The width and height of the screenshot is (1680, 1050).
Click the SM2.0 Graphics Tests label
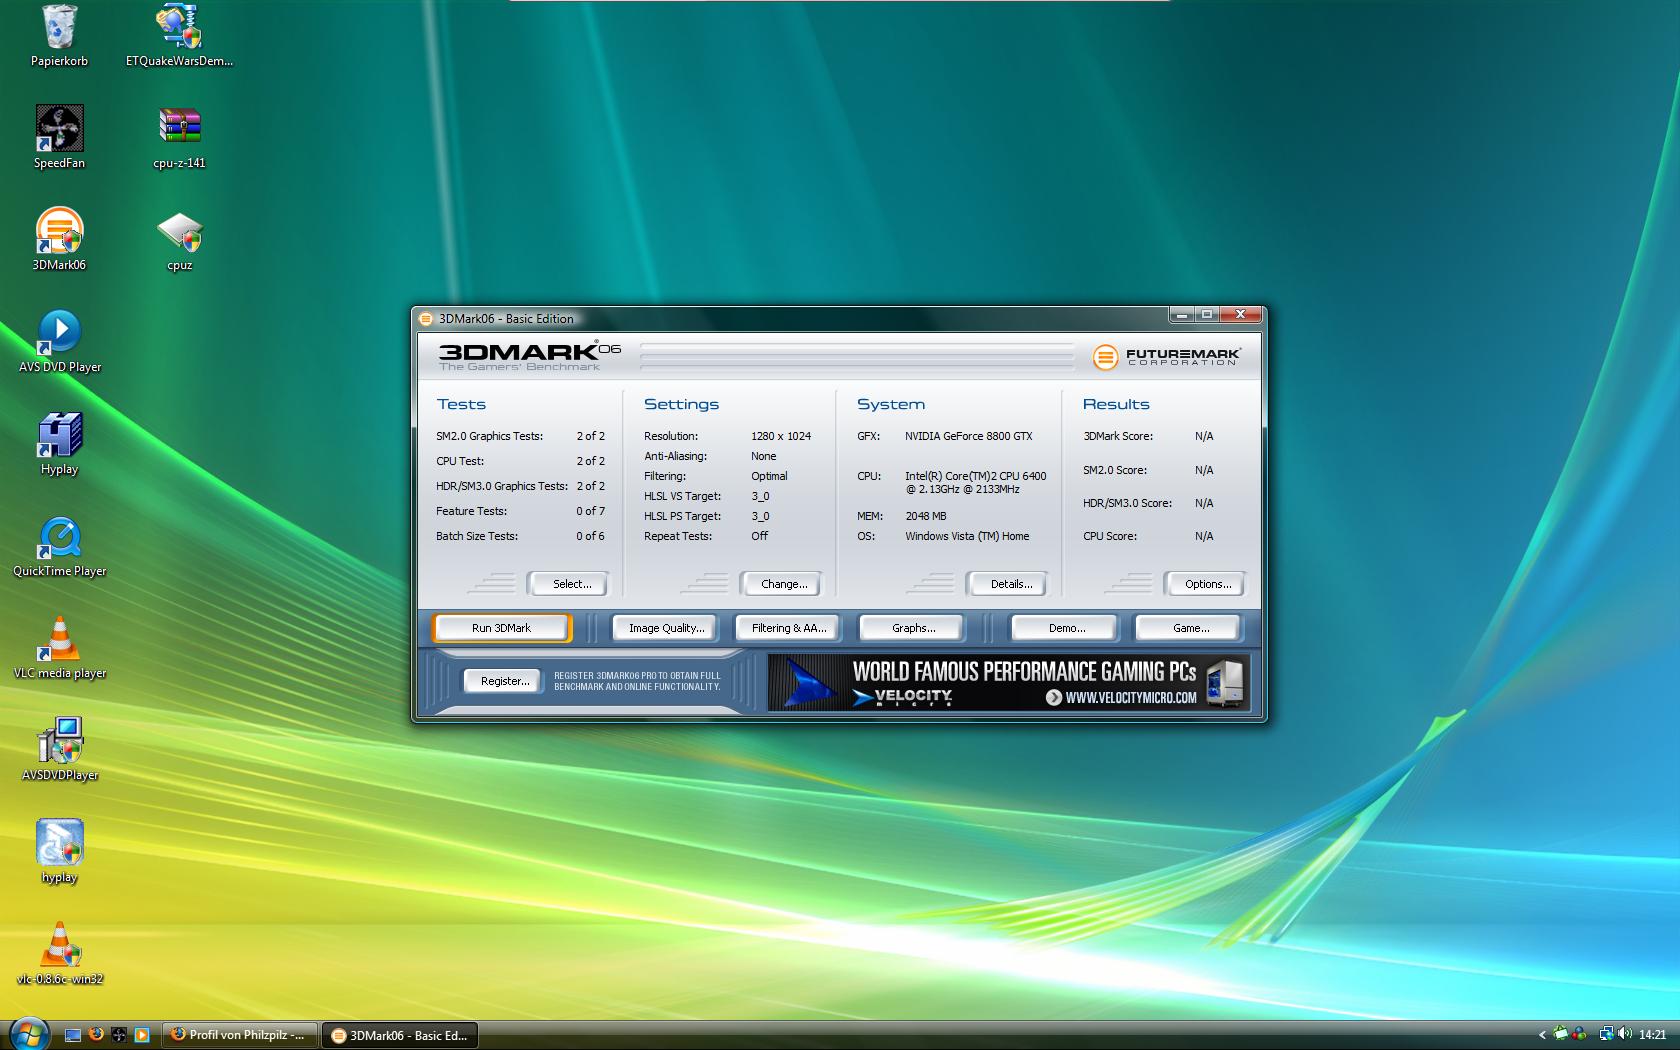point(489,436)
